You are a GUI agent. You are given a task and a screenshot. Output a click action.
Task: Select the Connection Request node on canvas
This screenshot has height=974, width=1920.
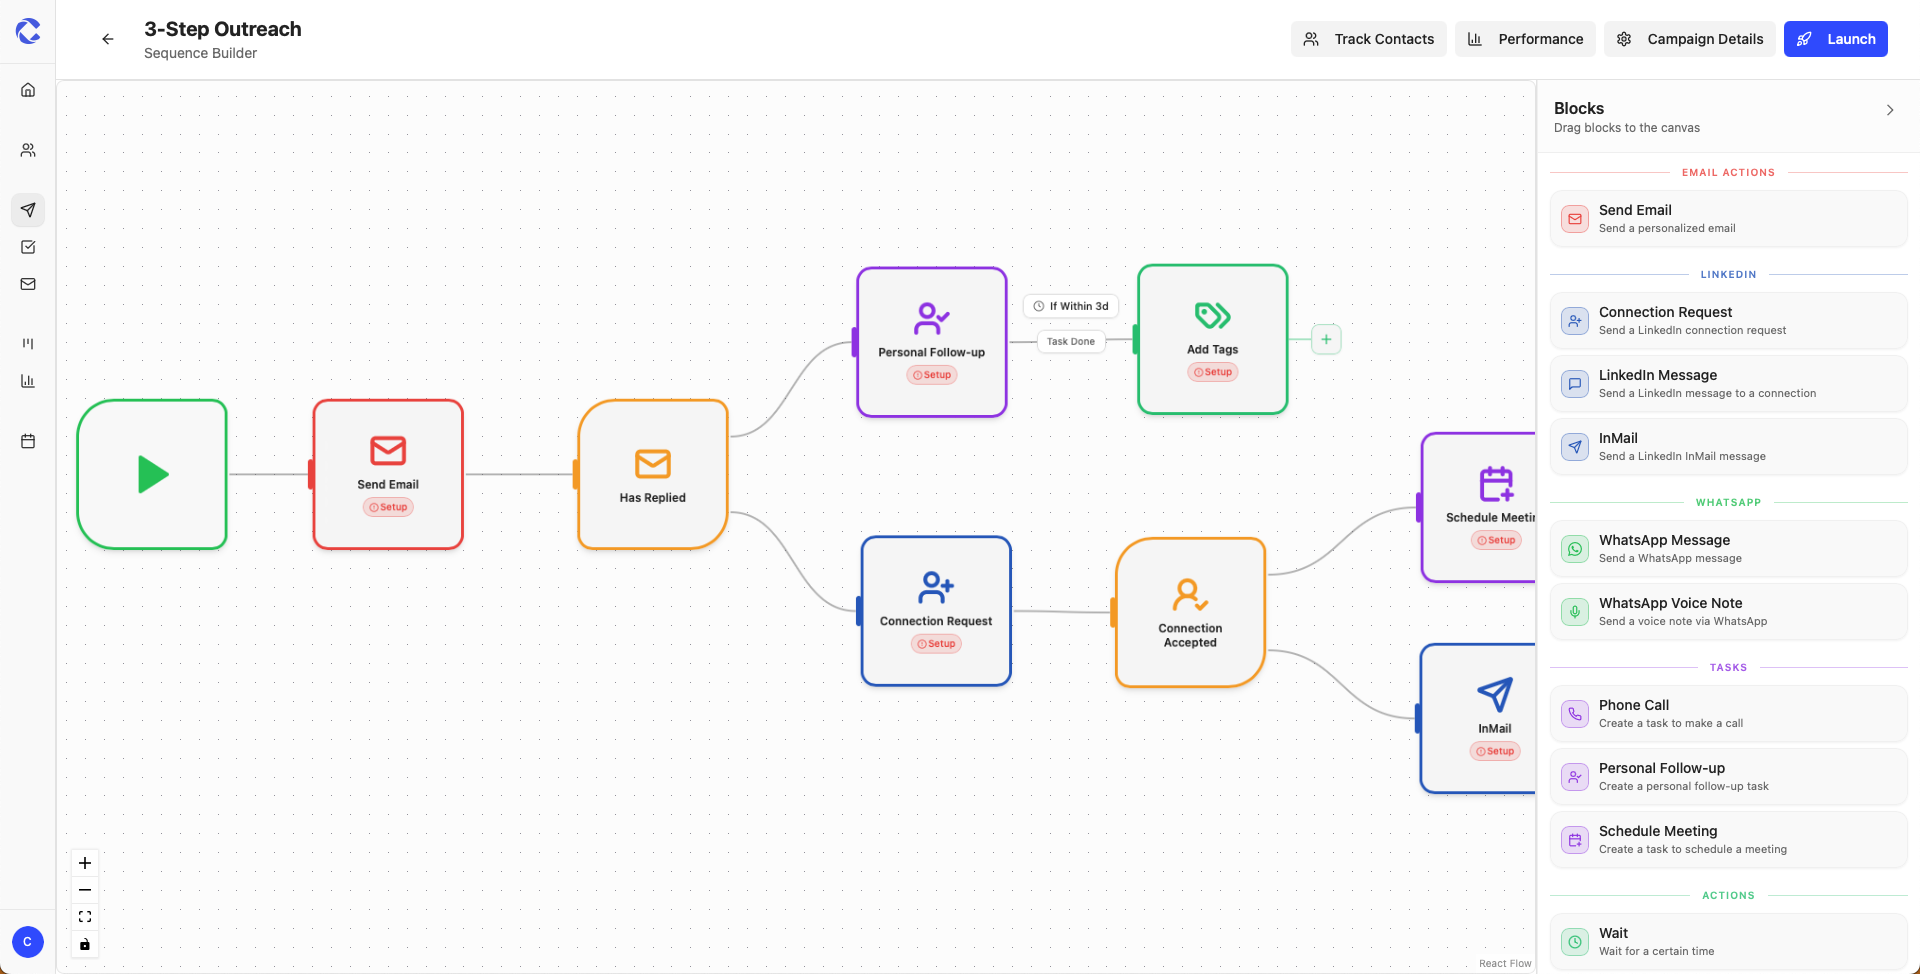click(x=936, y=611)
